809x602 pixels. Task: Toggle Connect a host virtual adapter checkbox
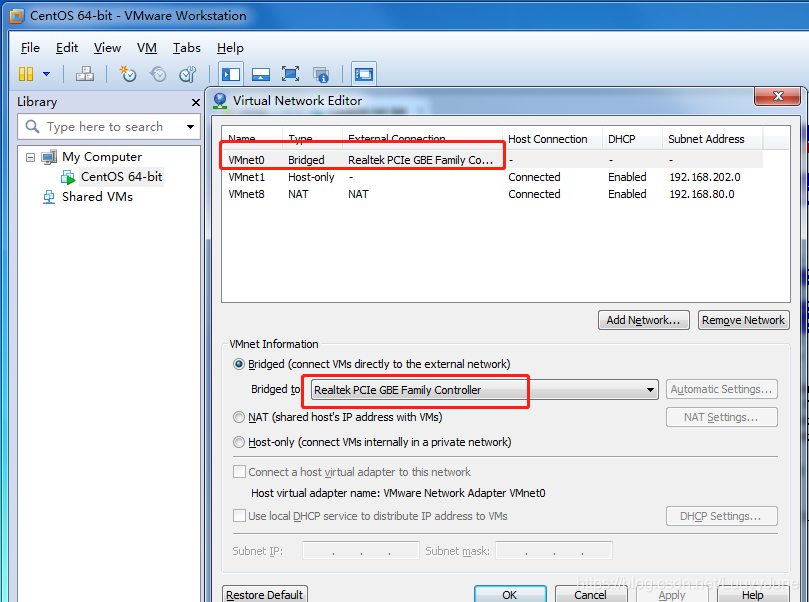[x=239, y=472]
